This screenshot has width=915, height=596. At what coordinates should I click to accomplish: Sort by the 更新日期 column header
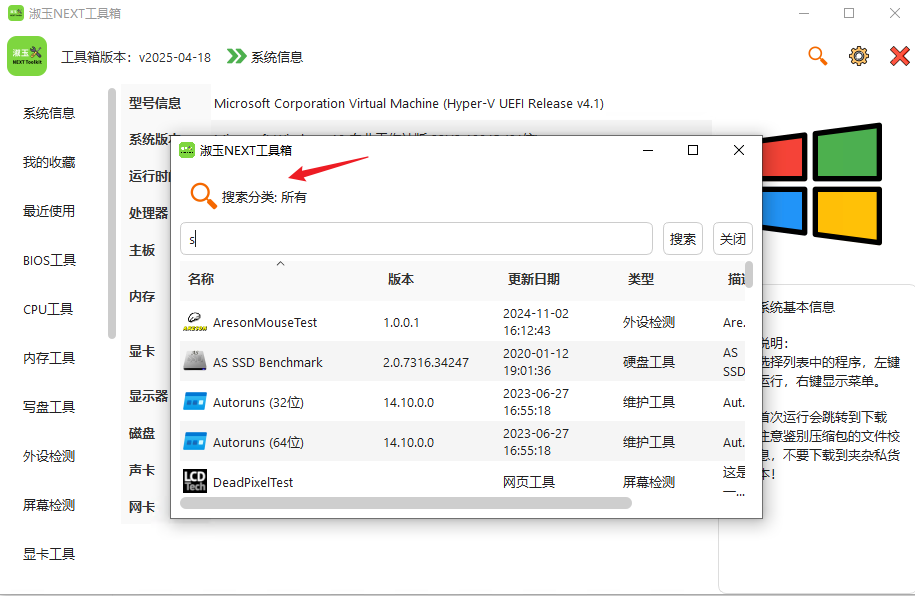(x=533, y=279)
